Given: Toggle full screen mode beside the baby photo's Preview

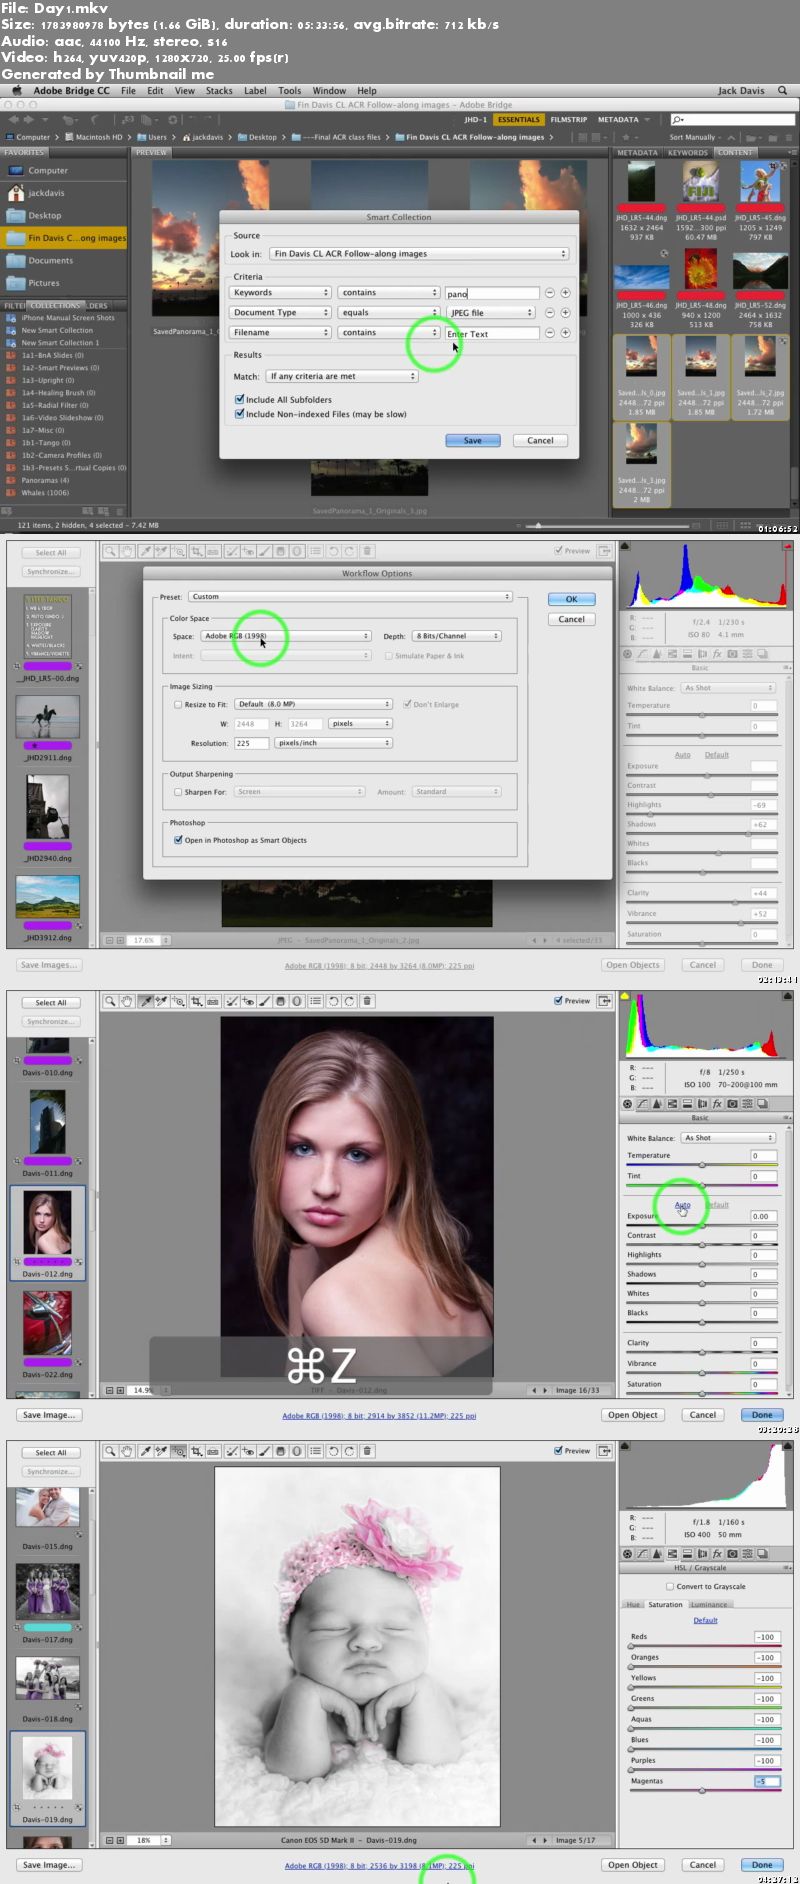Looking at the screenshot, I should click(x=604, y=1451).
